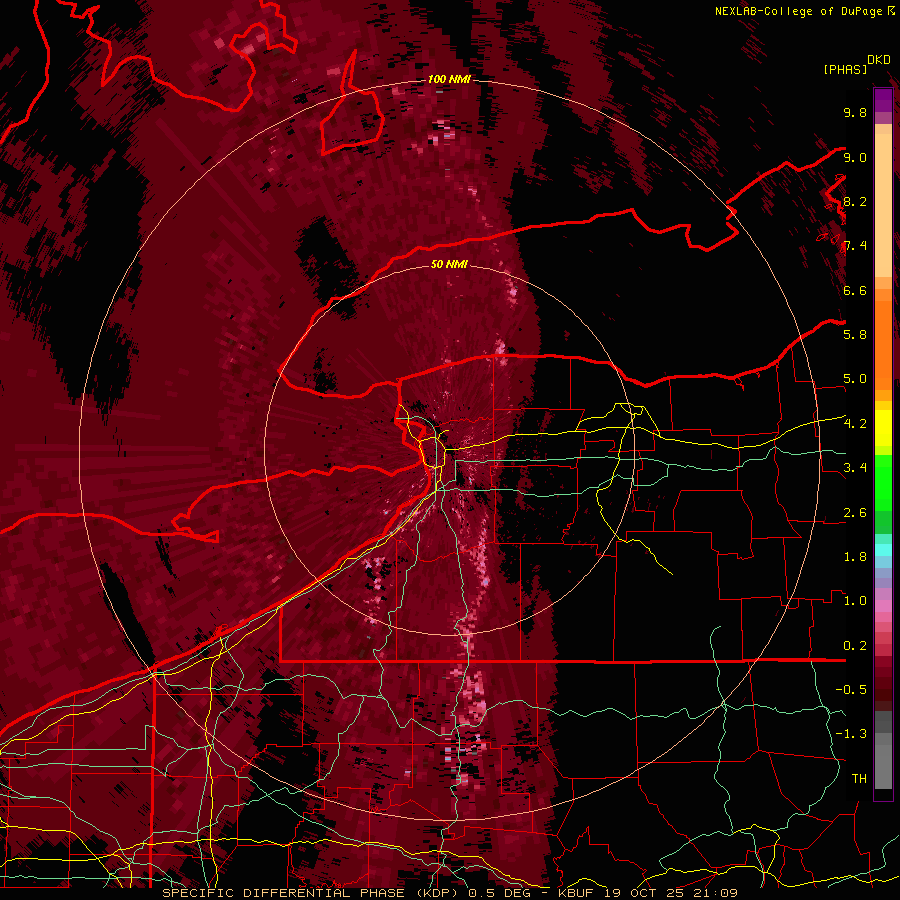Screen dimensions: 900x900
Task: Click the 100 NMI range ring label
Action: click(449, 79)
